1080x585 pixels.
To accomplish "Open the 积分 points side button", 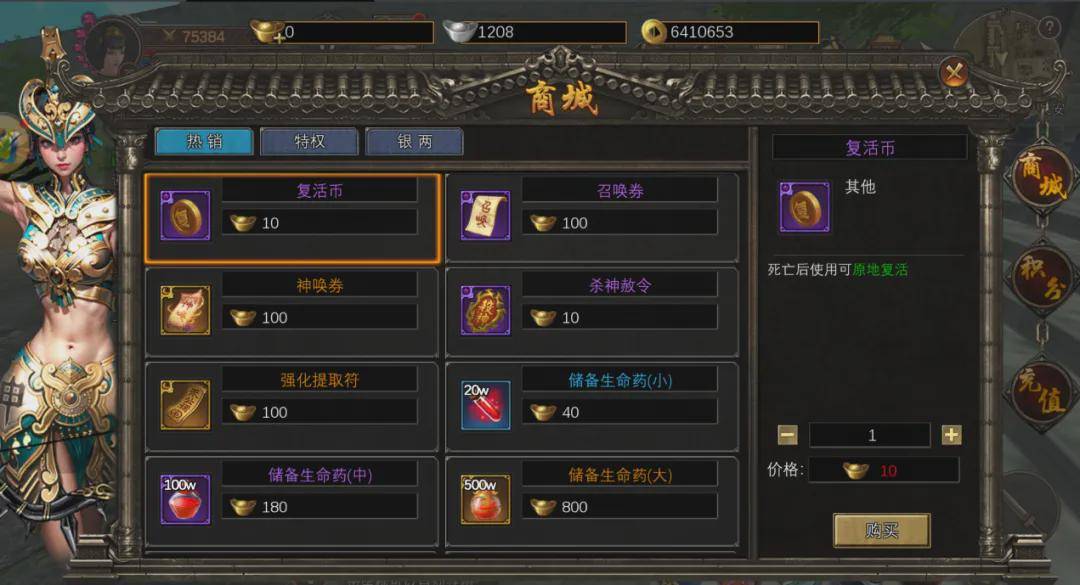I will (x=1043, y=278).
